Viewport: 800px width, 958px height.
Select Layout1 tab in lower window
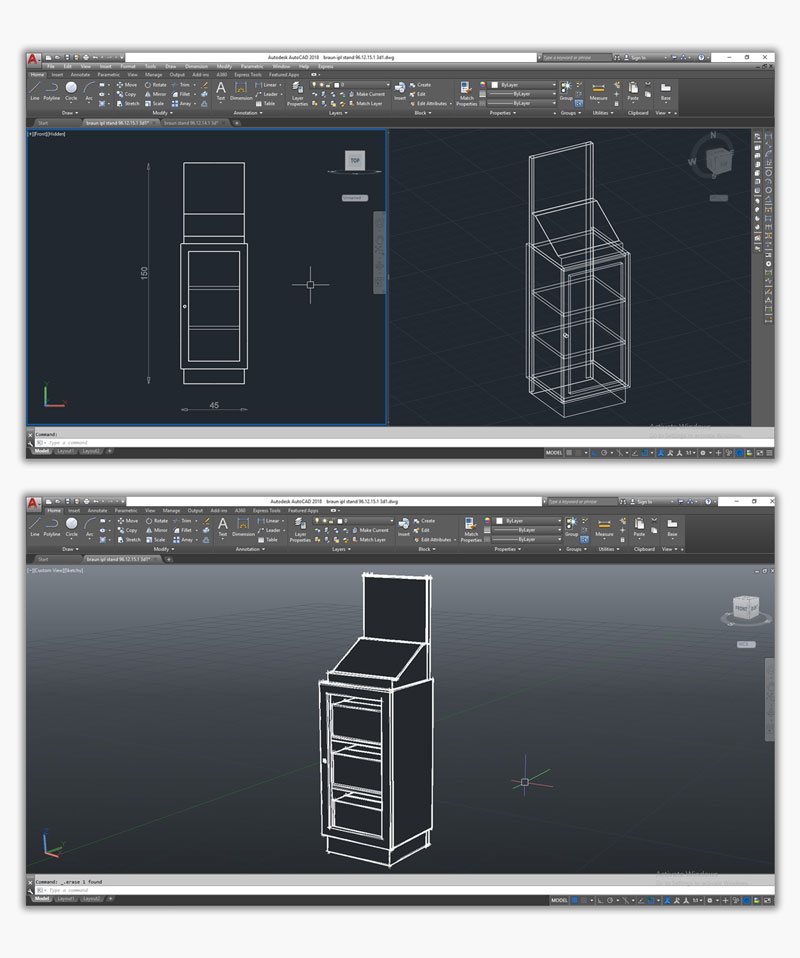click(x=65, y=899)
